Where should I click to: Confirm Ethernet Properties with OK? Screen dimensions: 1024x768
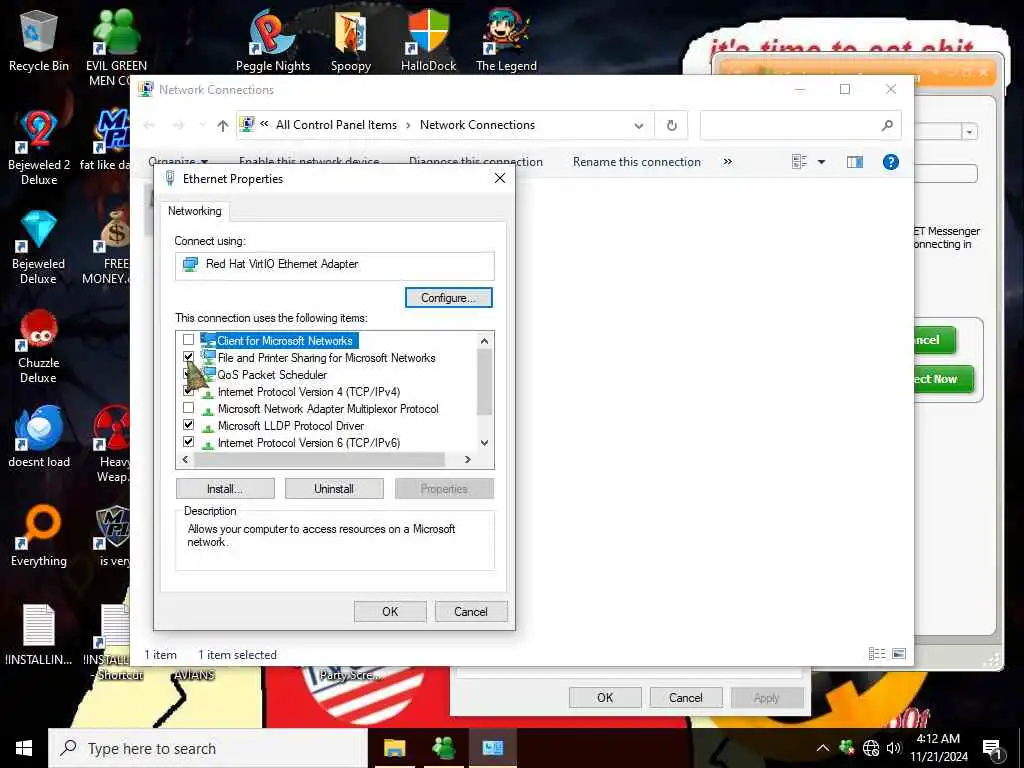390,611
